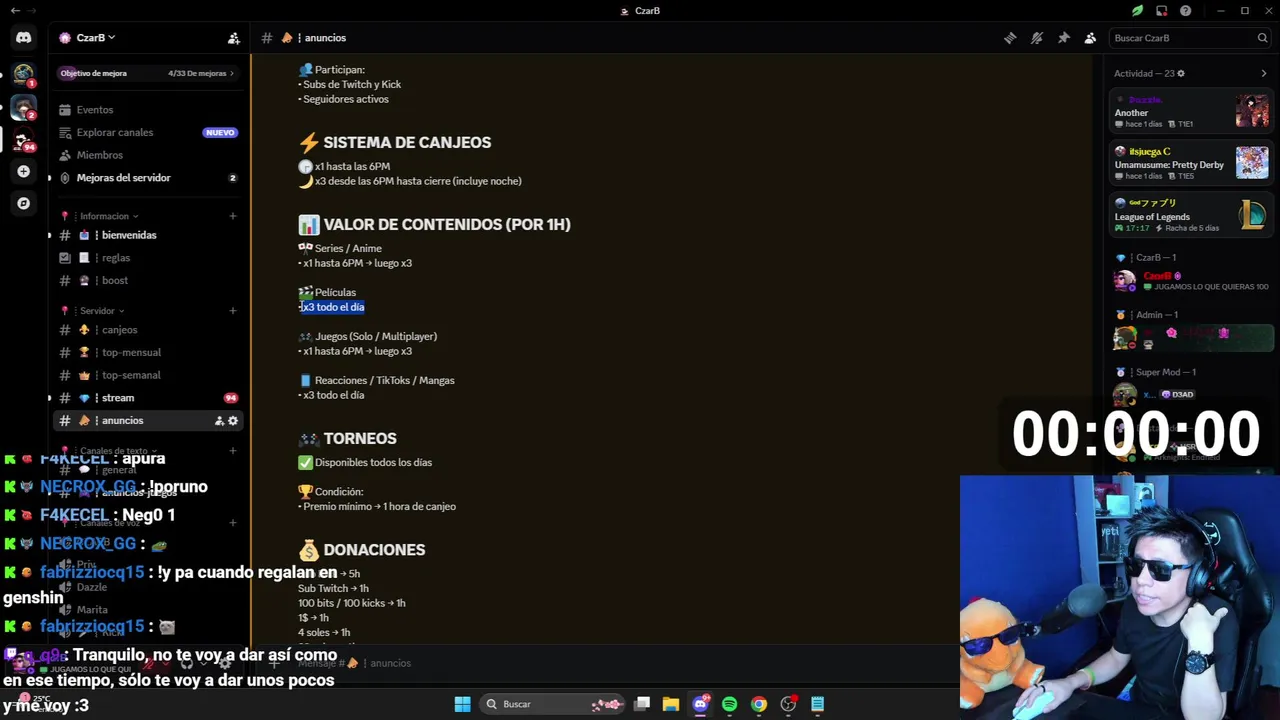The image size is (1280, 720).
Task: Toggle the member list icon
Action: click(x=1090, y=38)
